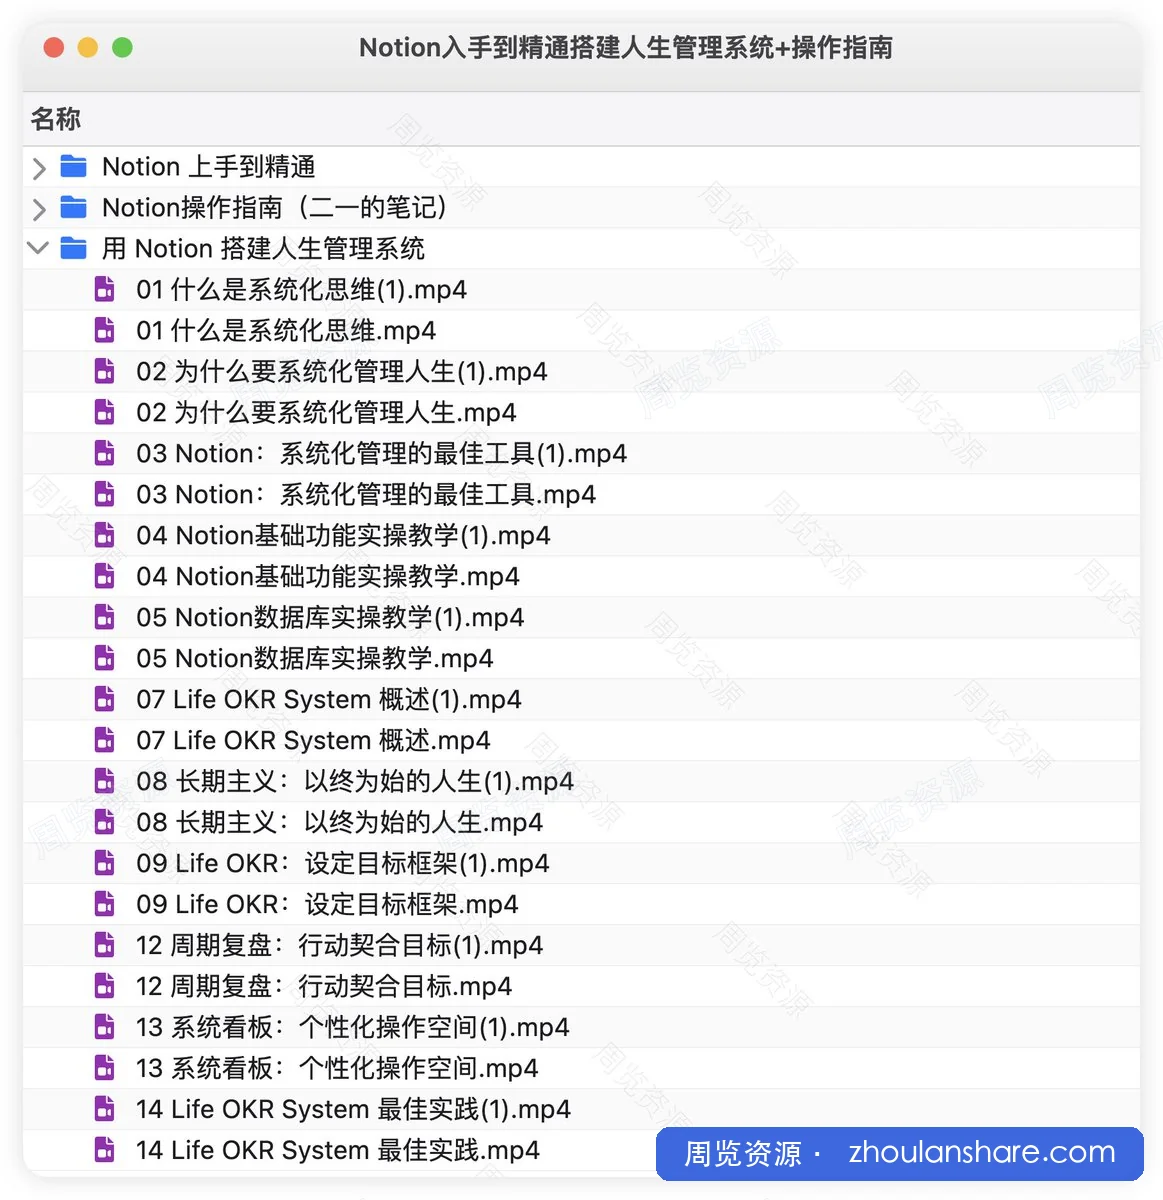The width and height of the screenshot is (1163, 1200).
Task: Click video icon of "07 Life OKR System 概述(1).mp4"
Action: (x=104, y=699)
